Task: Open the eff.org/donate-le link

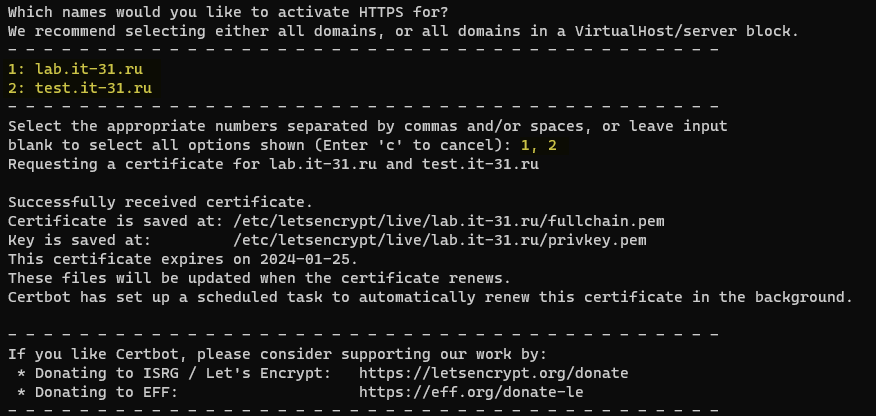Action: coord(470,392)
